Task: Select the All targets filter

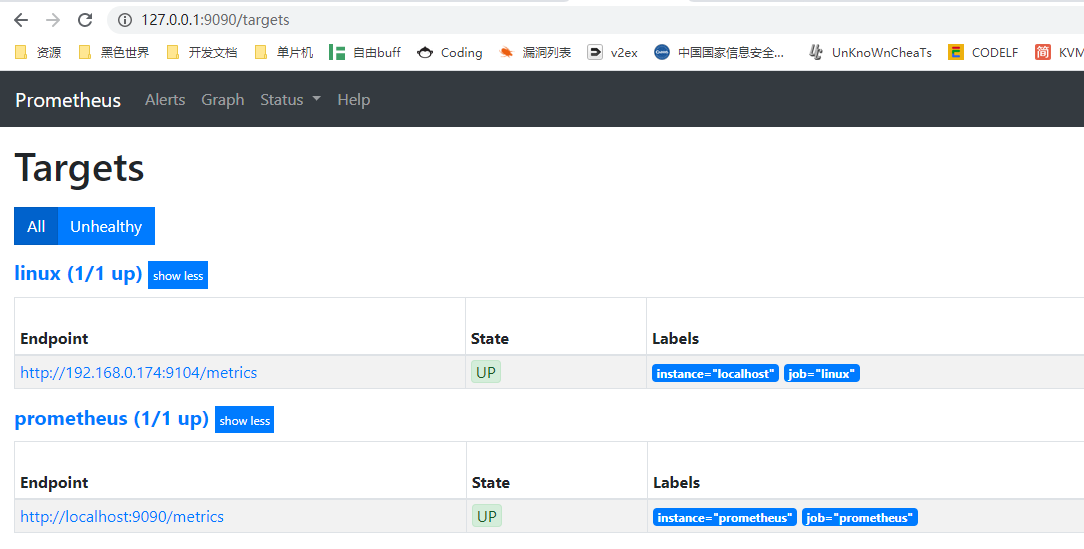Action: pos(36,226)
